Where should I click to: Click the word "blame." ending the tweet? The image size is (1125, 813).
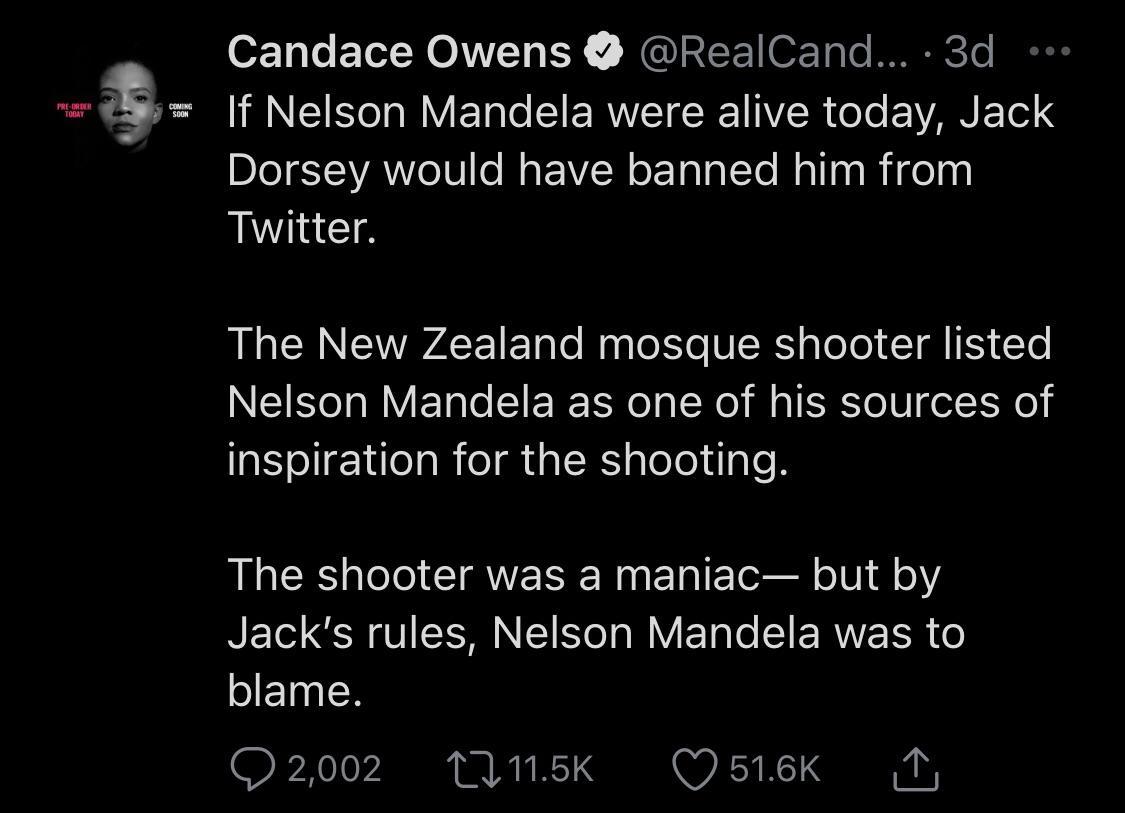click(x=294, y=690)
